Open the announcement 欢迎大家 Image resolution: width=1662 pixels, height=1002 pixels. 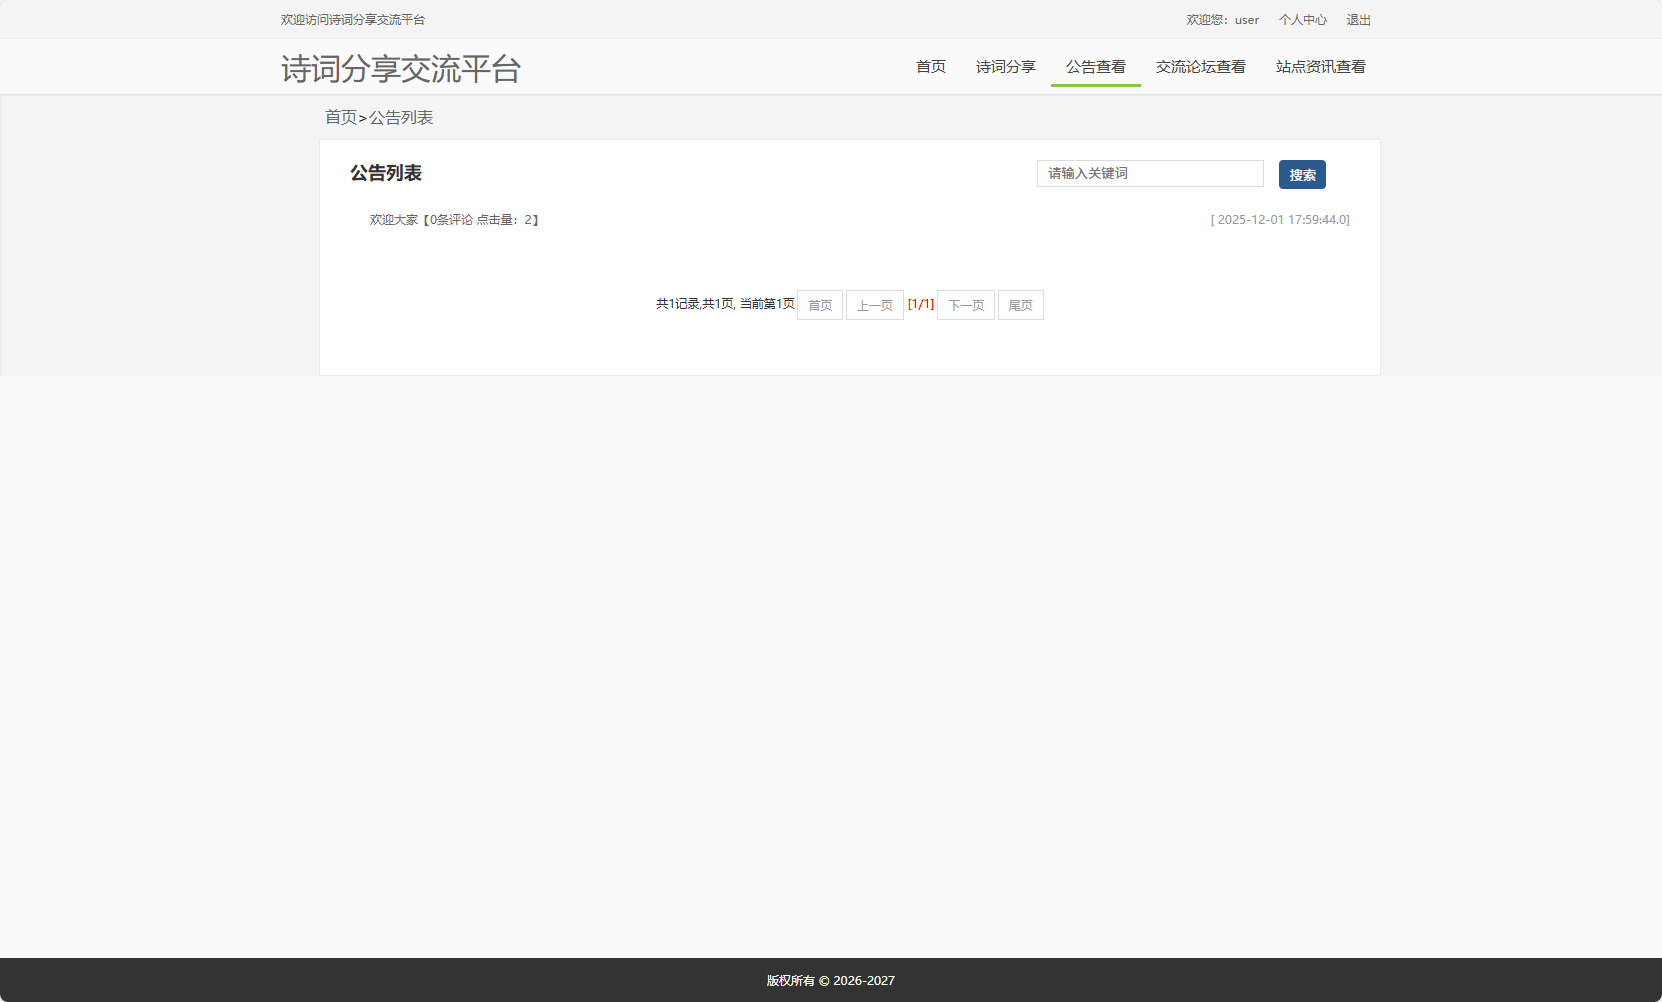click(393, 219)
